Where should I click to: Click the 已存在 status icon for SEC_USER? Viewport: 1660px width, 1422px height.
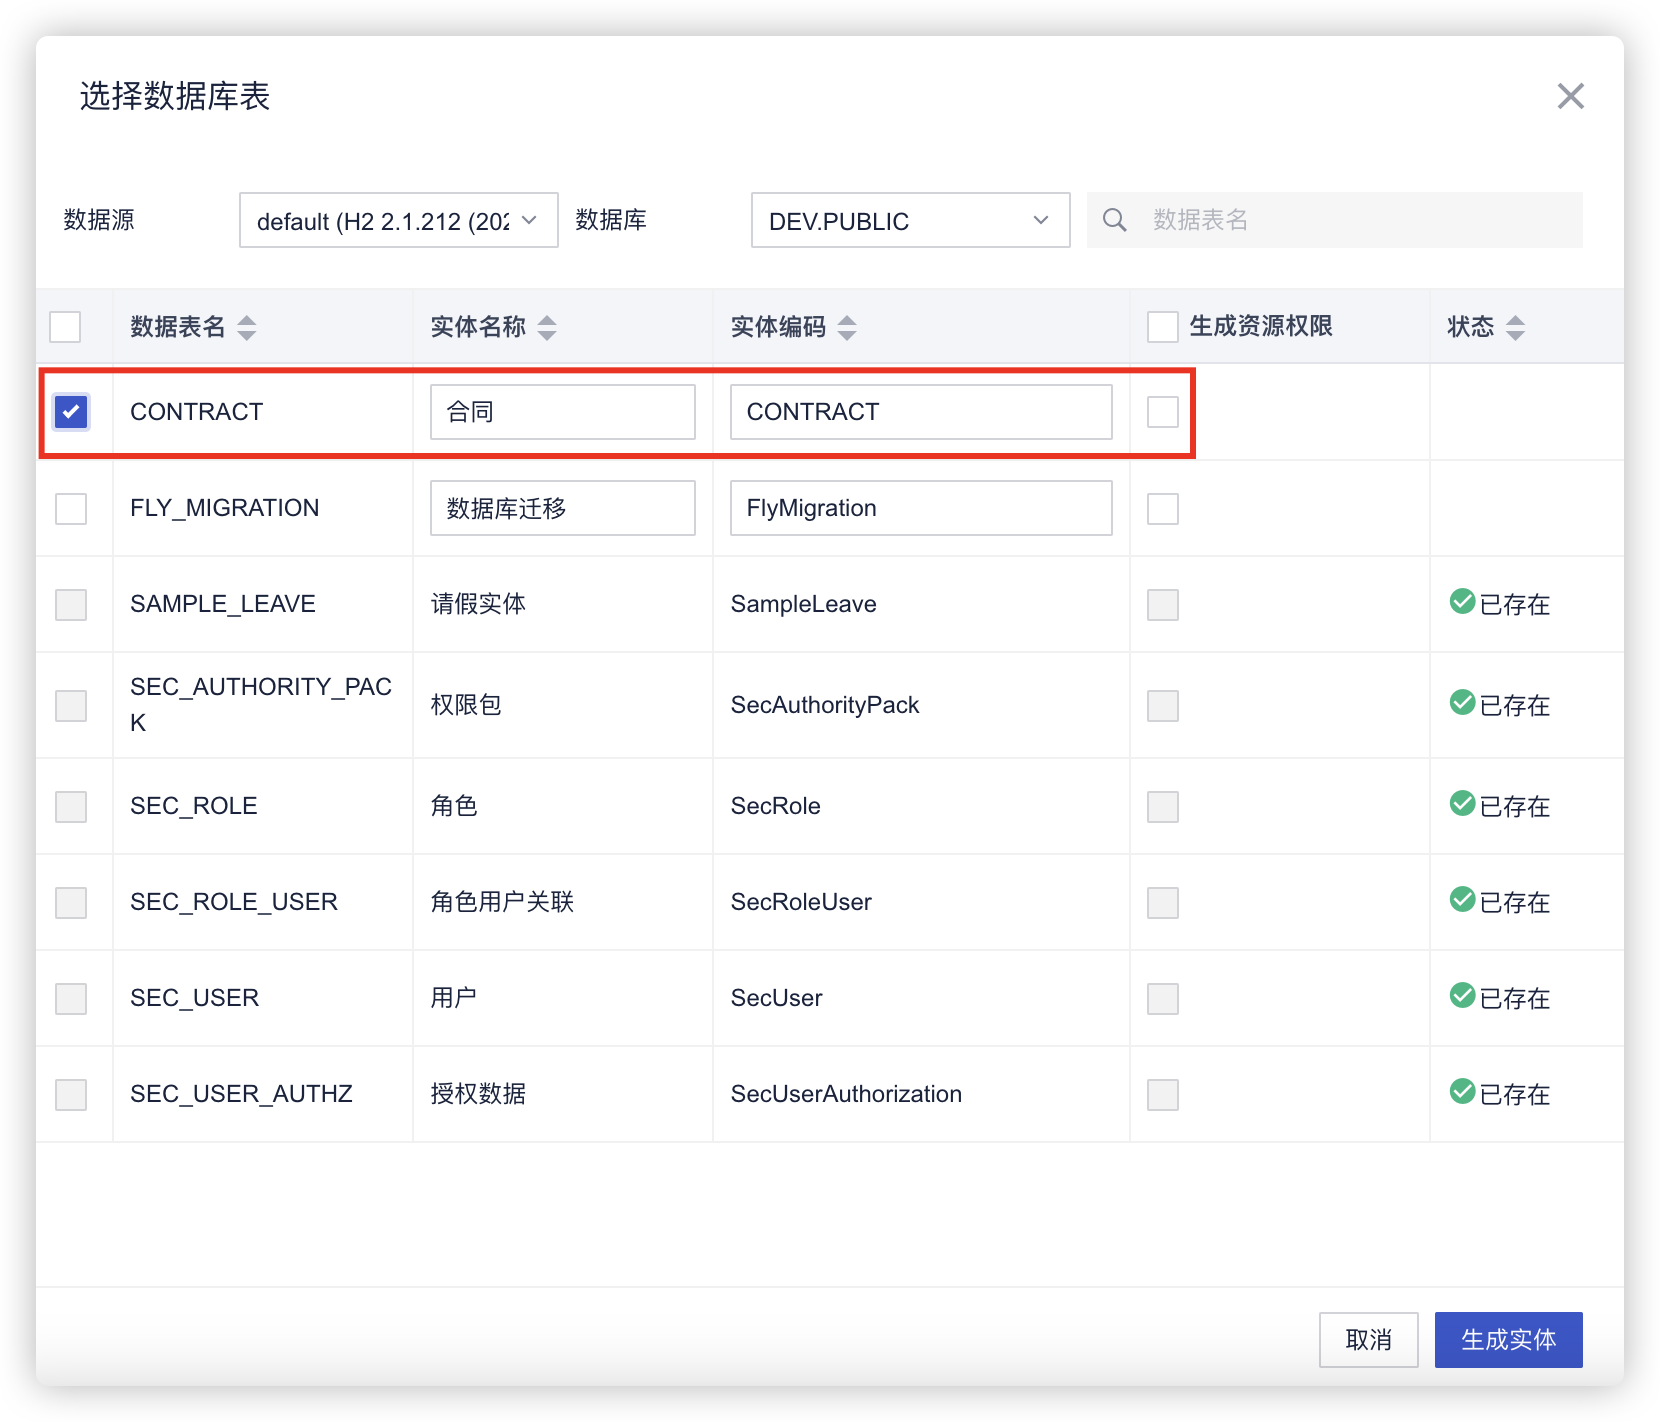pos(1462,995)
